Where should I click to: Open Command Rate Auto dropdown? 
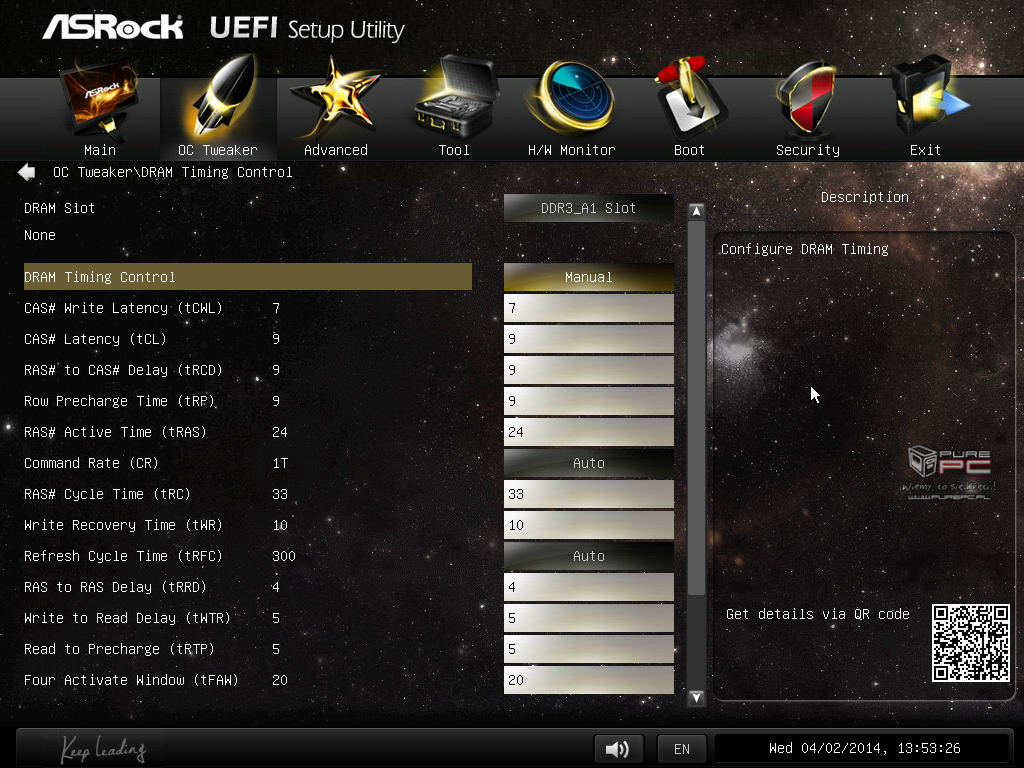(588, 463)
